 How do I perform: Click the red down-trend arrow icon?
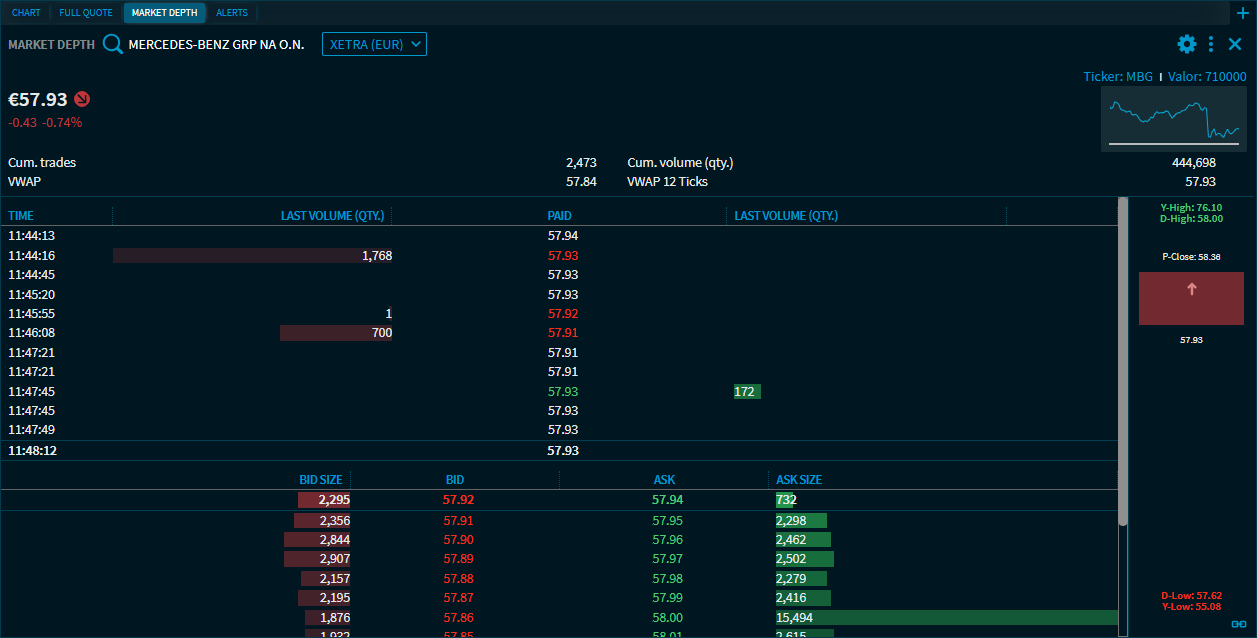tap(82, 99)
